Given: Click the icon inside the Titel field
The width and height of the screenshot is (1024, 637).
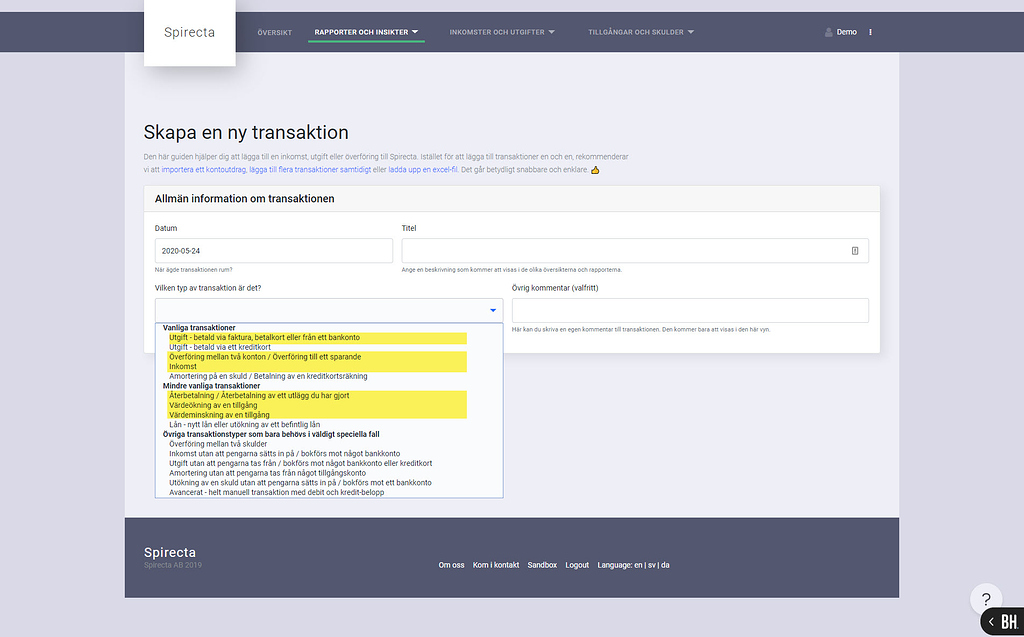Looking at the screenshot, I should click(855, 251).
